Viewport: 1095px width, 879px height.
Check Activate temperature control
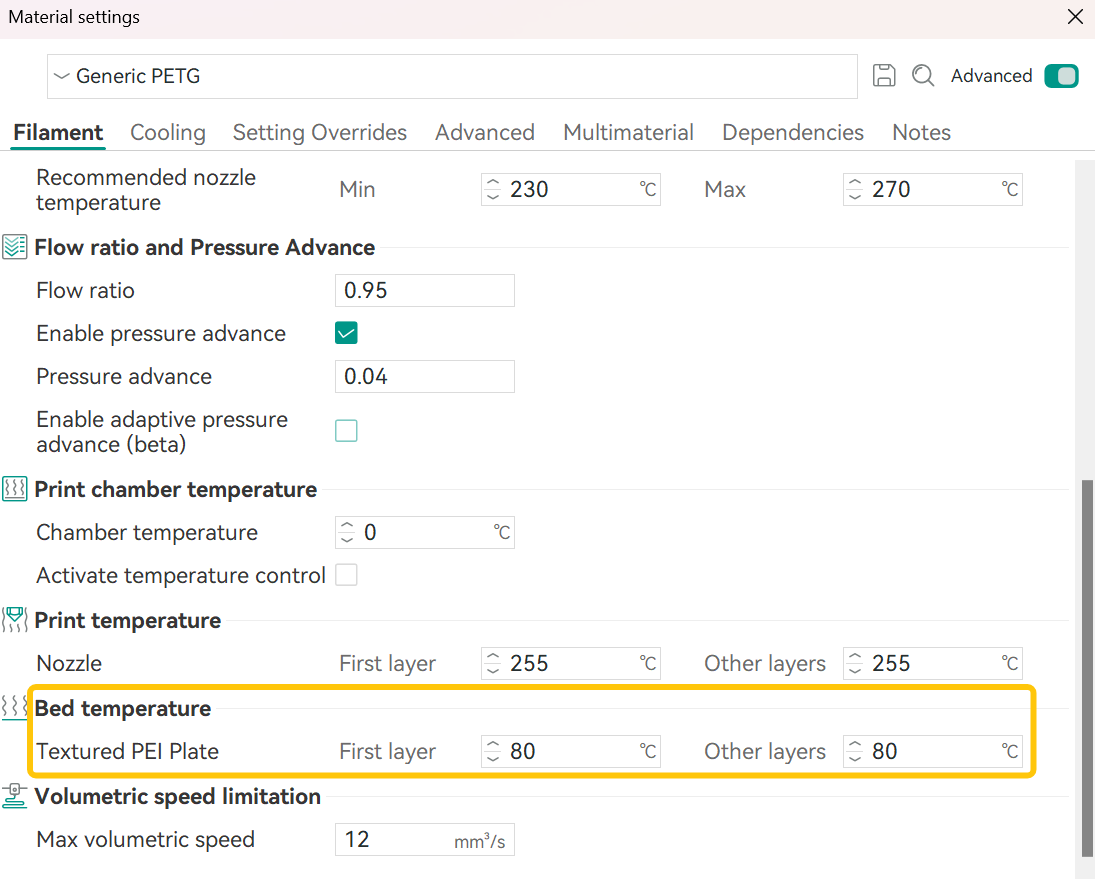[346, 575]
